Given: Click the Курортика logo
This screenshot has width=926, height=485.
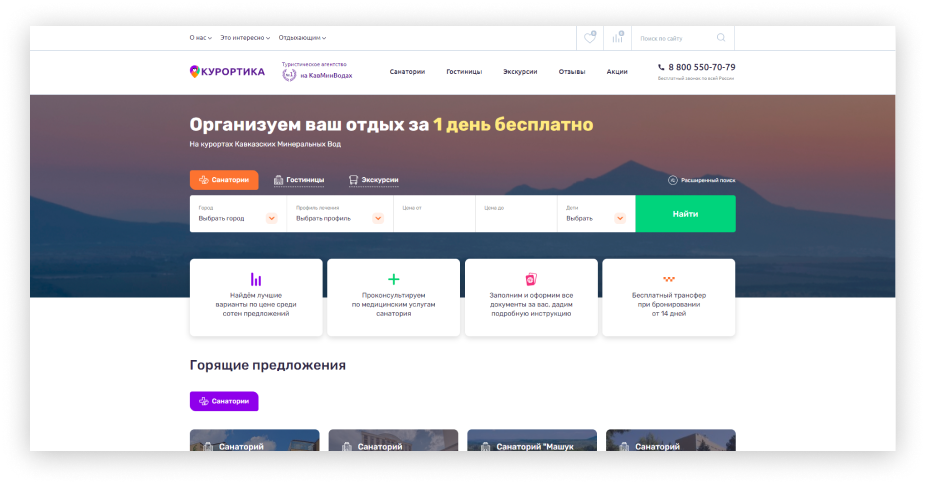Looking at the screenshot, I should click(227, 71).
